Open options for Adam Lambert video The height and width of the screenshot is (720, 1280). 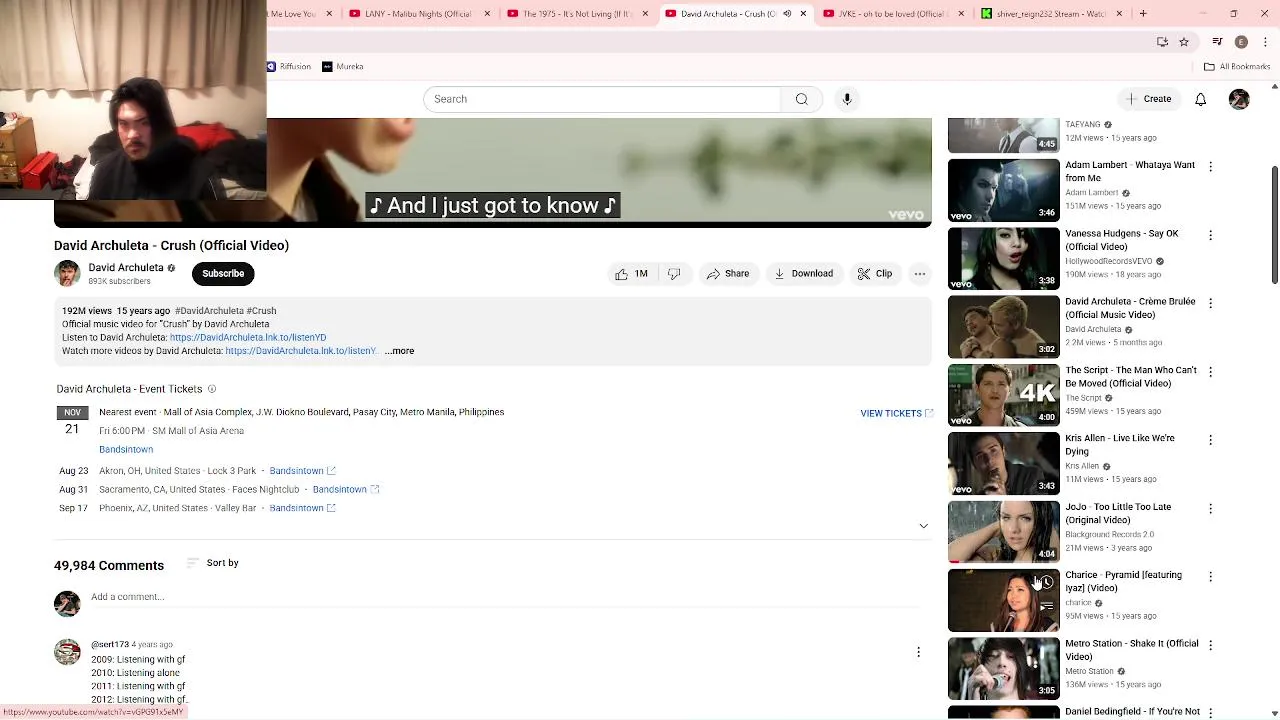click(1210, 166)
